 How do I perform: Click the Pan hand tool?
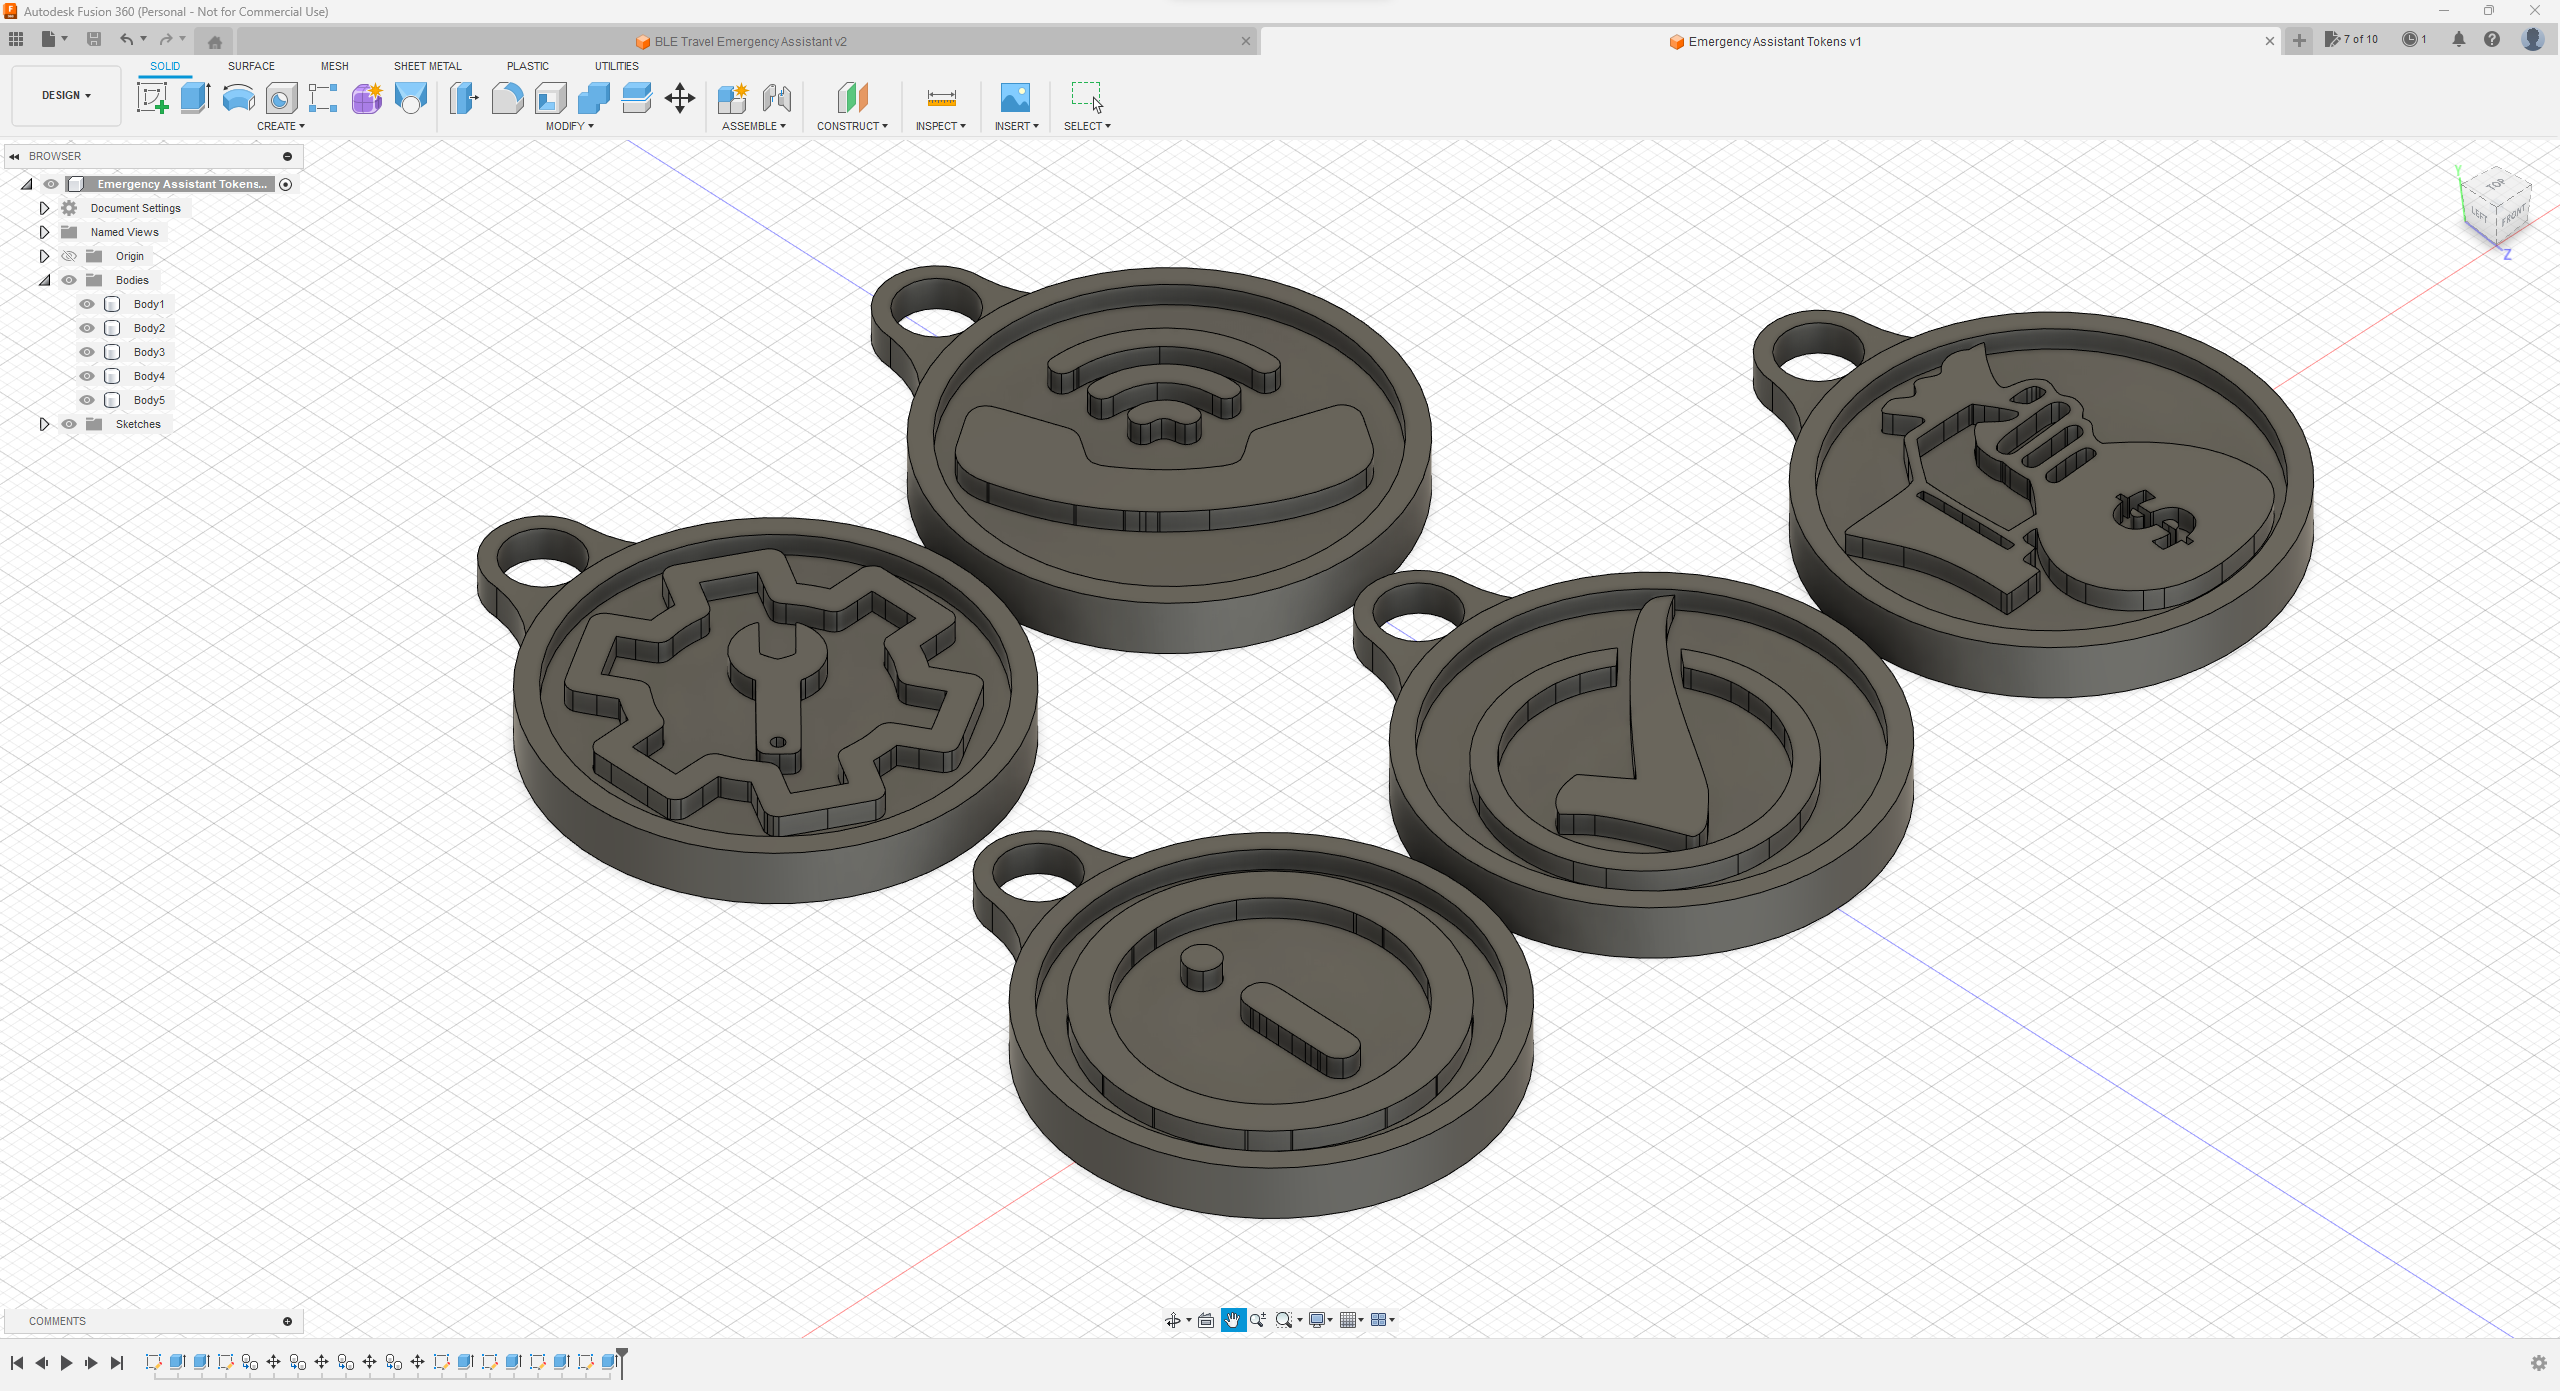1232,1320
